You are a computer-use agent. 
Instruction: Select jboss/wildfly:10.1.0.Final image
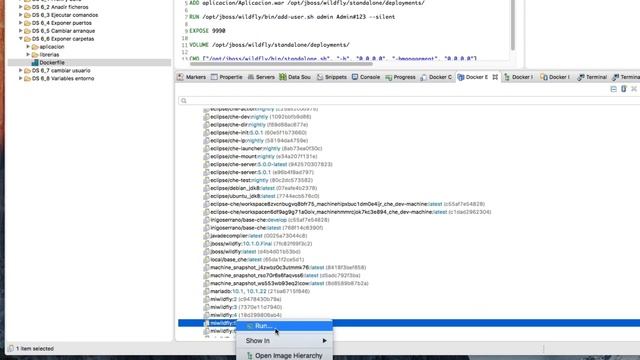pyautogui.click(x=261, y=244)
